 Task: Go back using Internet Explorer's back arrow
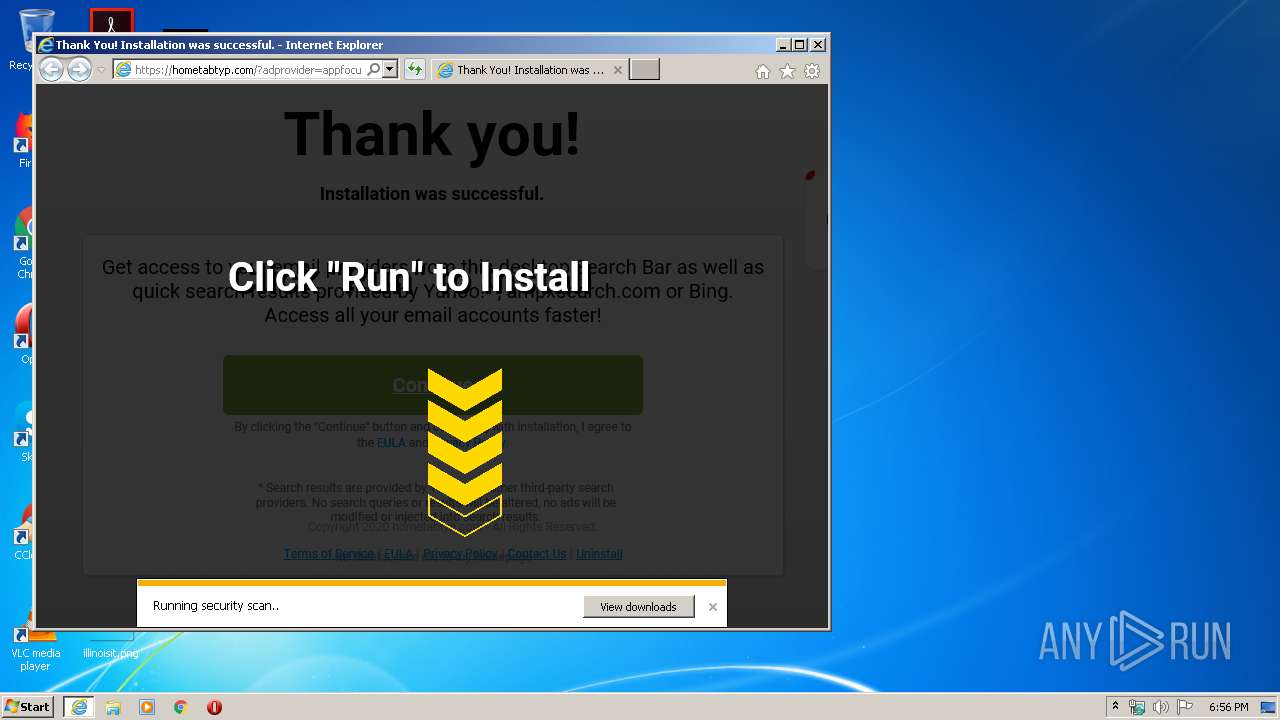point(51,69)
